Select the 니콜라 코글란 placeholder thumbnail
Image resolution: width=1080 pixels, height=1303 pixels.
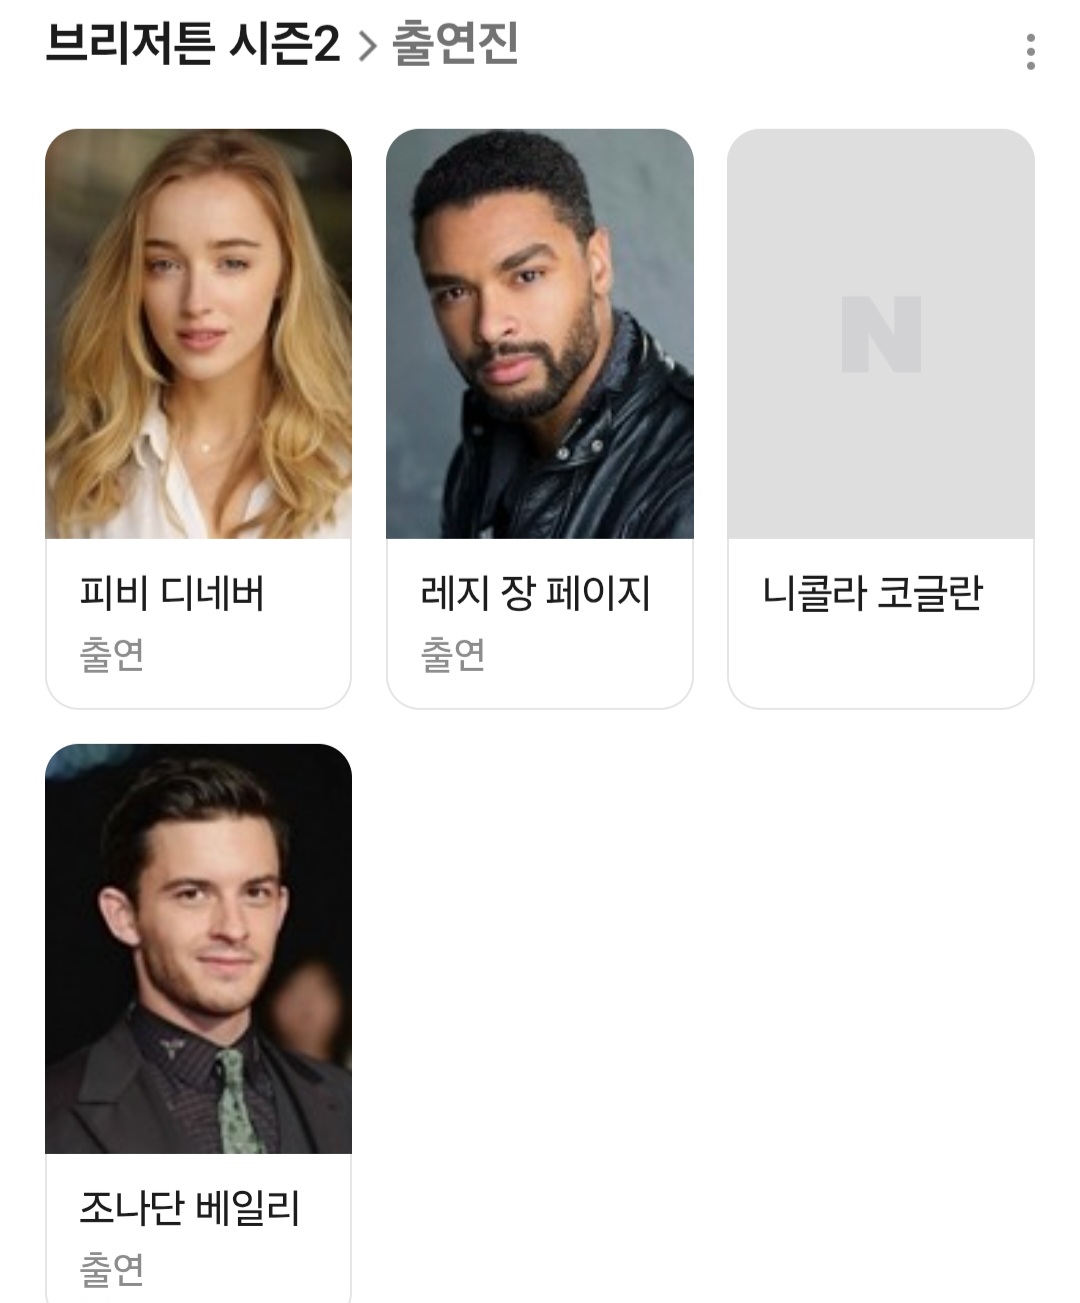click(x=881, y=334)
